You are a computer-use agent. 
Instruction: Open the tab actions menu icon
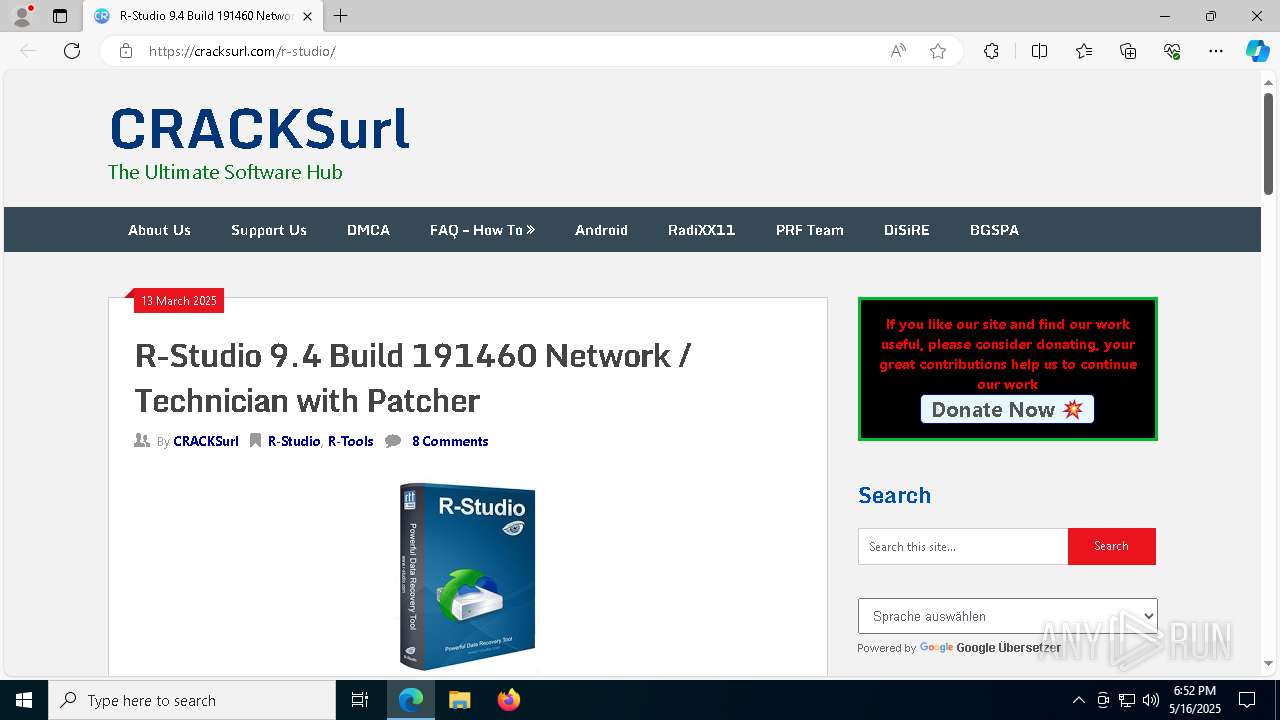coord(60,16)
